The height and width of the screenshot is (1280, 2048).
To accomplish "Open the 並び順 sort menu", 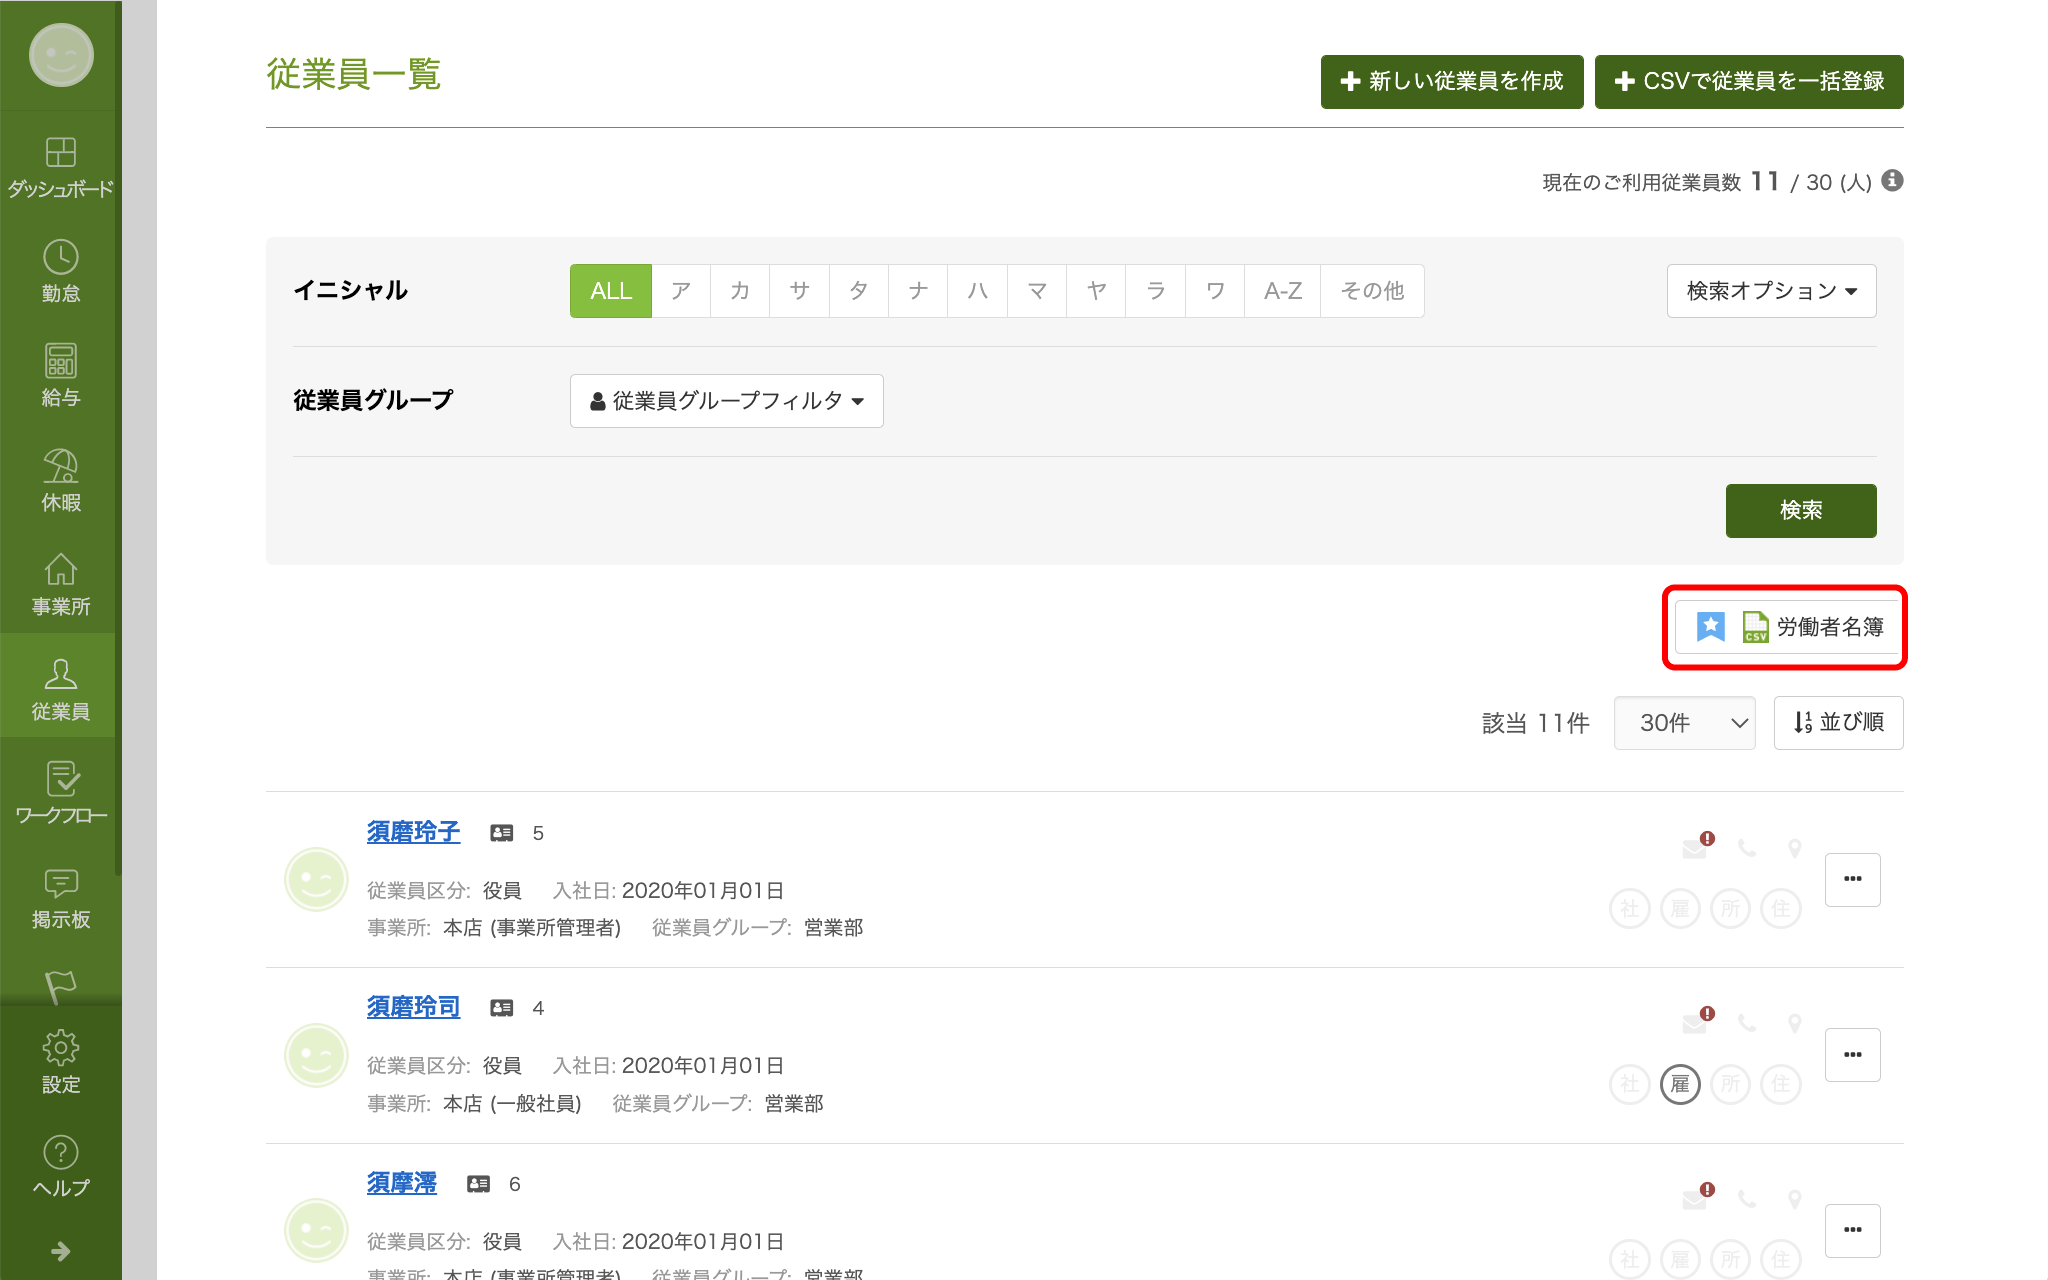I will (x=1838, y=723).
